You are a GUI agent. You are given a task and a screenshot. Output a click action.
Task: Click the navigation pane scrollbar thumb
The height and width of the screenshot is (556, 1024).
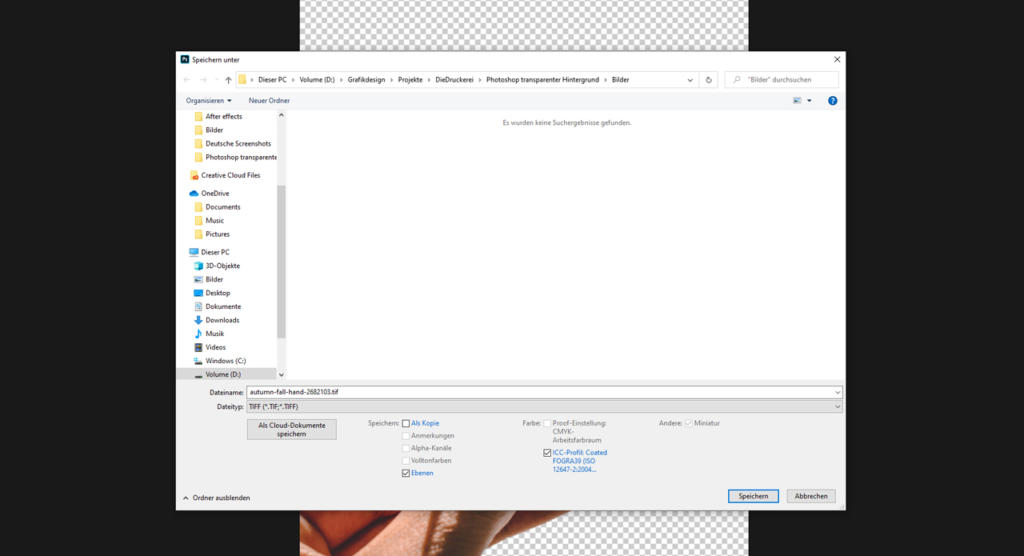[281, 261]
